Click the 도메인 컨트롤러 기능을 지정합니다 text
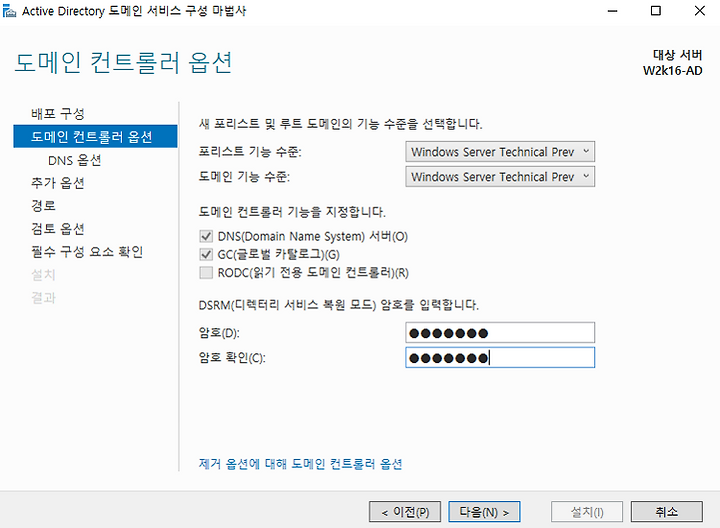Viewport: 720px width, 528px height. click(x=292, y=212)
